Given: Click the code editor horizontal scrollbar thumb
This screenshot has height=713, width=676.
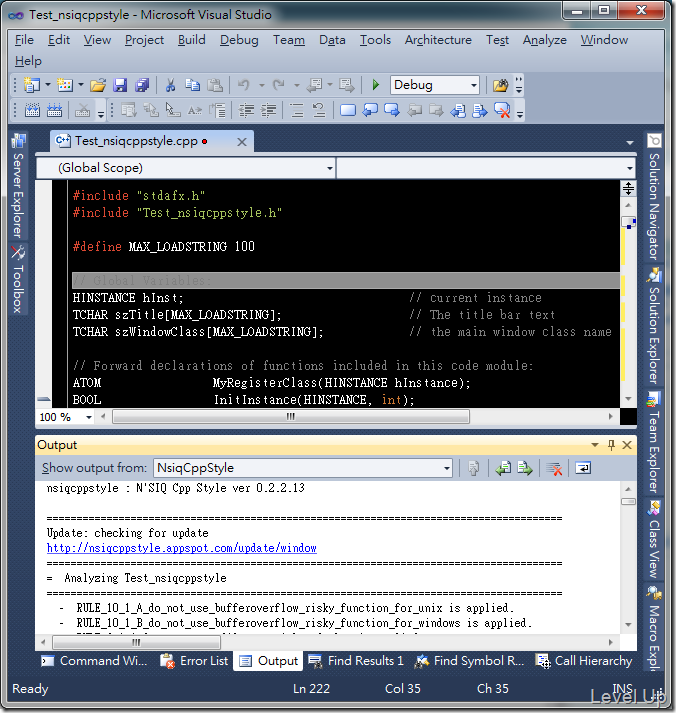Looking at the screenshot, I should (x=291, y=417).
